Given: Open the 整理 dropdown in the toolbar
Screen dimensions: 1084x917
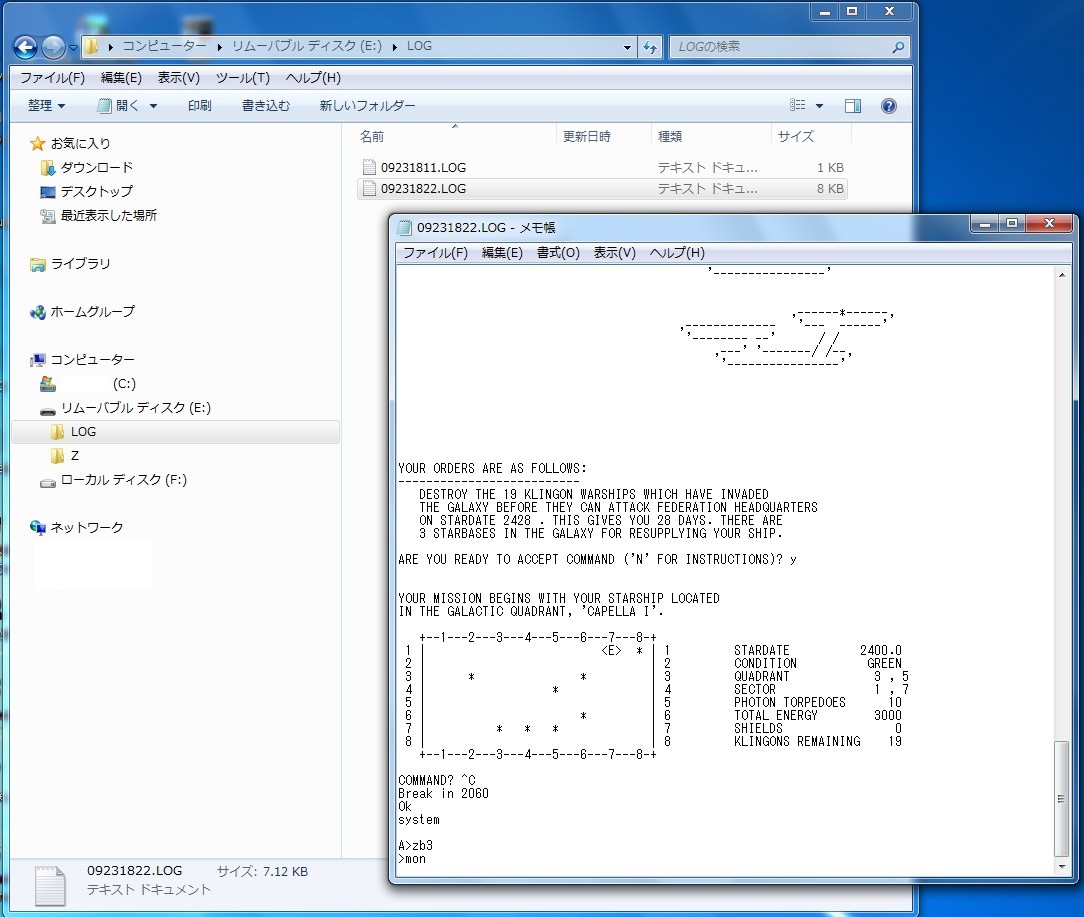Looking at the screenshot, I should point(46,106).
